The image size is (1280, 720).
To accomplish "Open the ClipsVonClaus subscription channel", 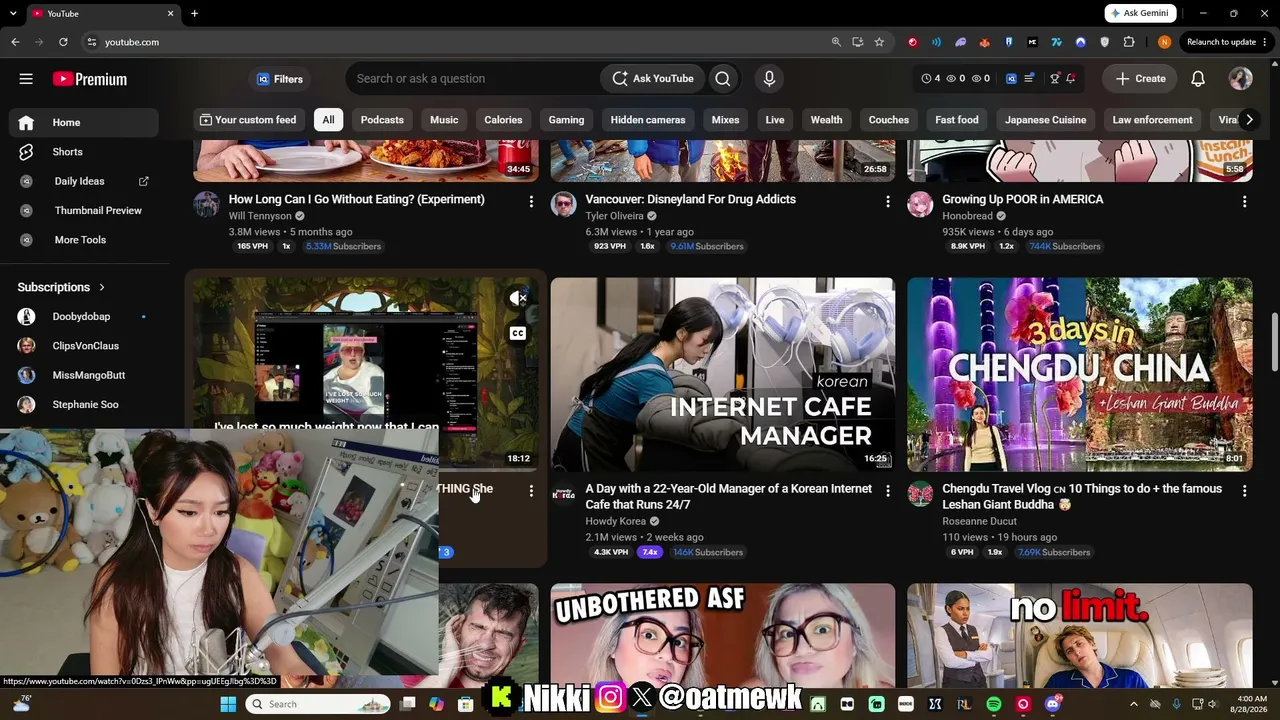I will click(84, 346).
